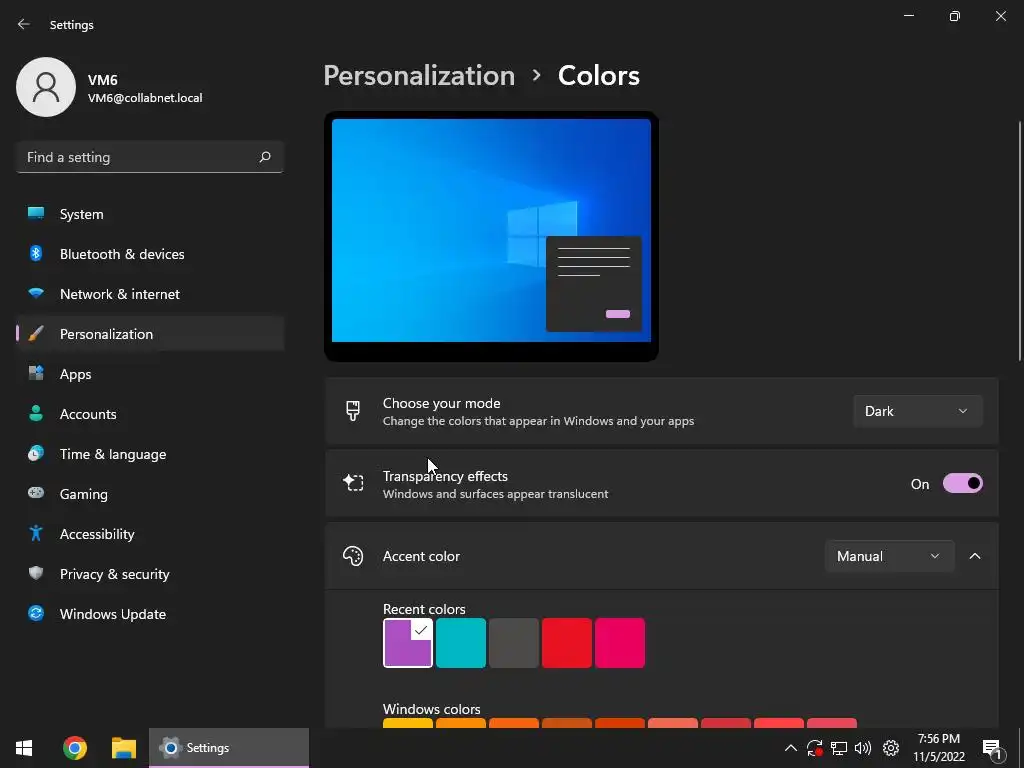Click the vertical scrollbar on the right
This screenshot has width=1024, height=768.
(x=1019, y=240)
